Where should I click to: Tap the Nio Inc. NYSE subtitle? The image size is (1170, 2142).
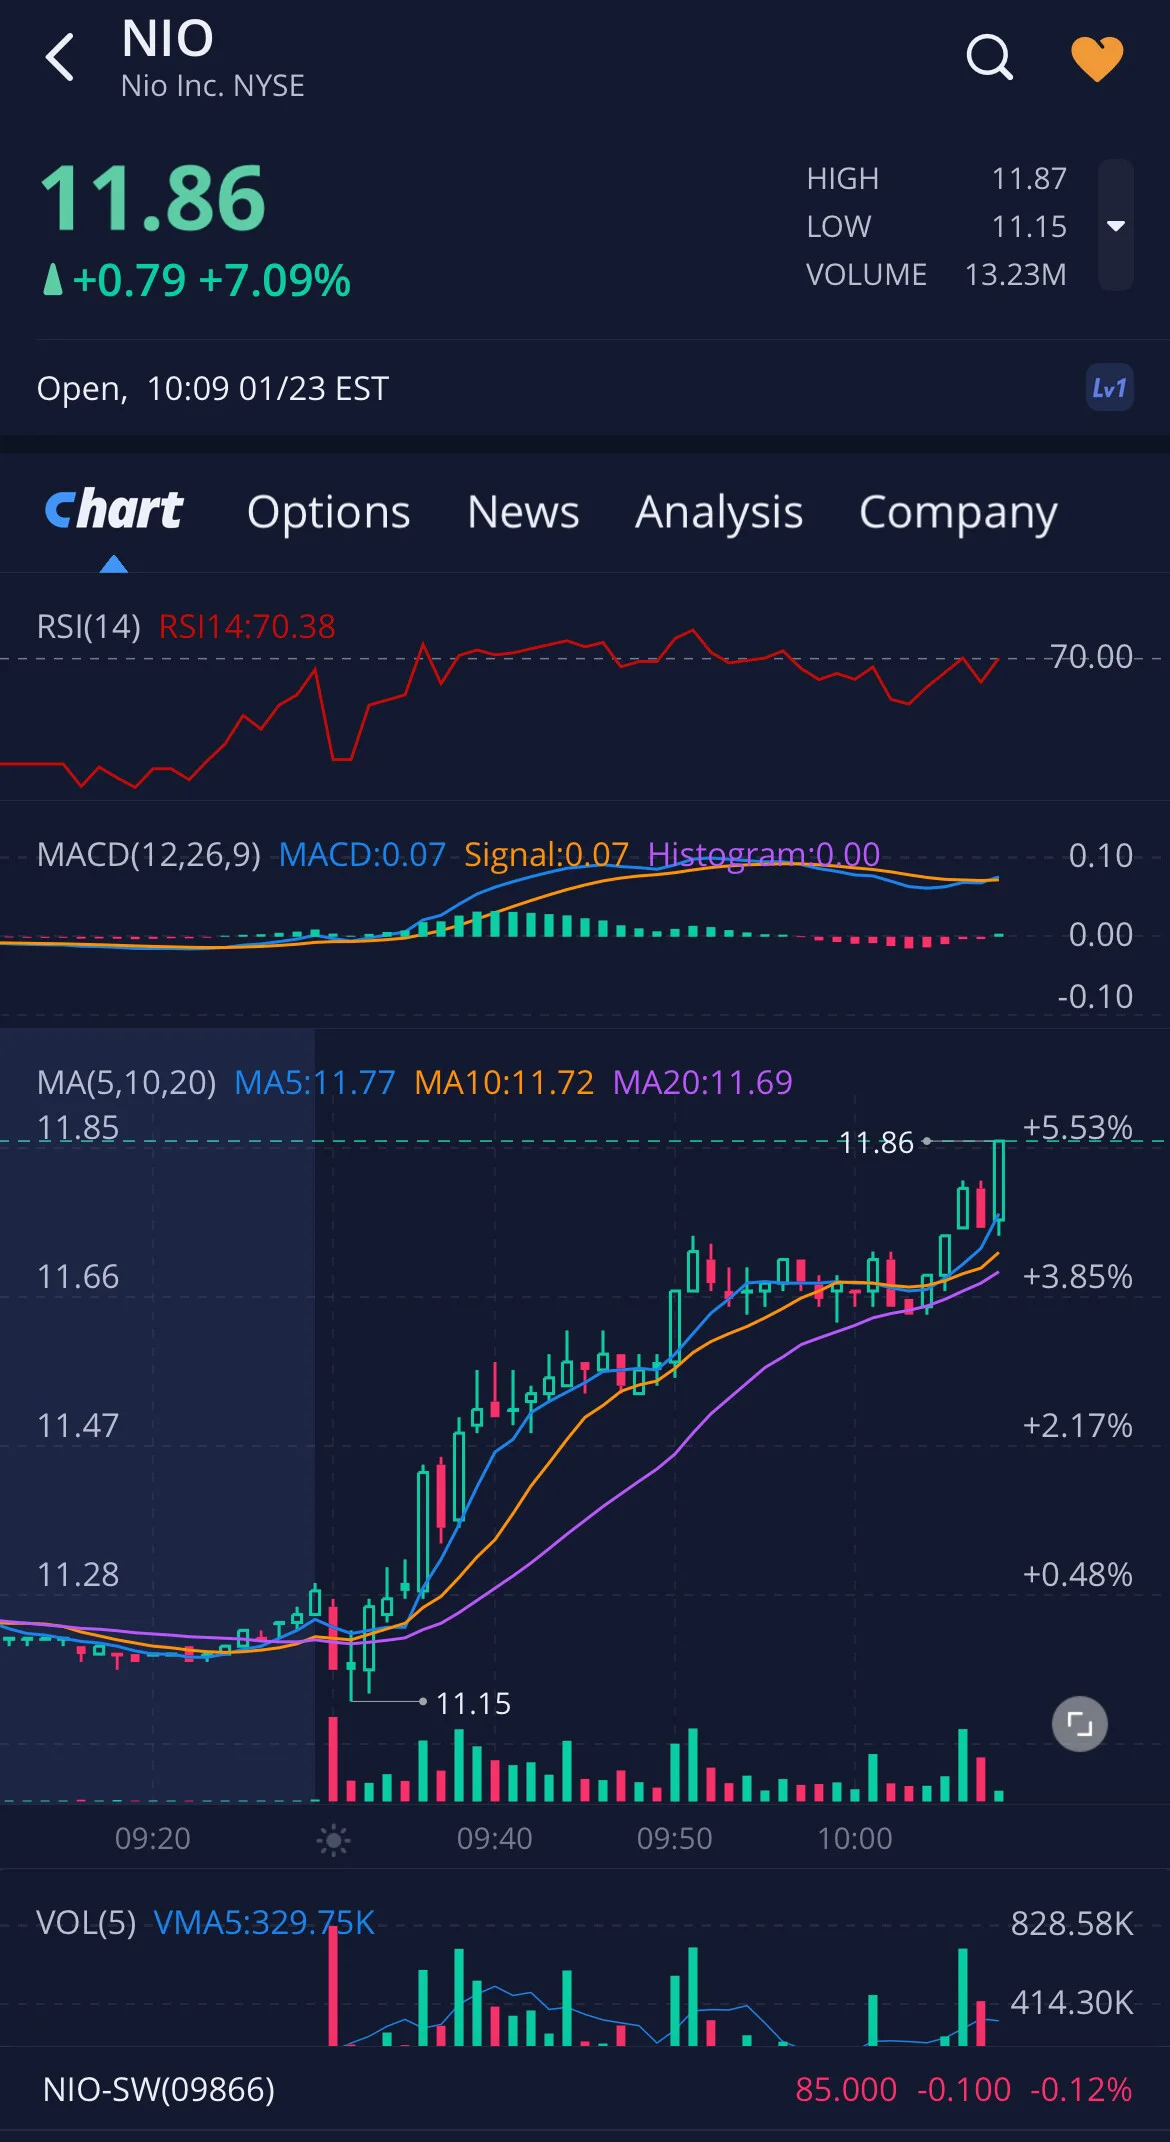212,86
